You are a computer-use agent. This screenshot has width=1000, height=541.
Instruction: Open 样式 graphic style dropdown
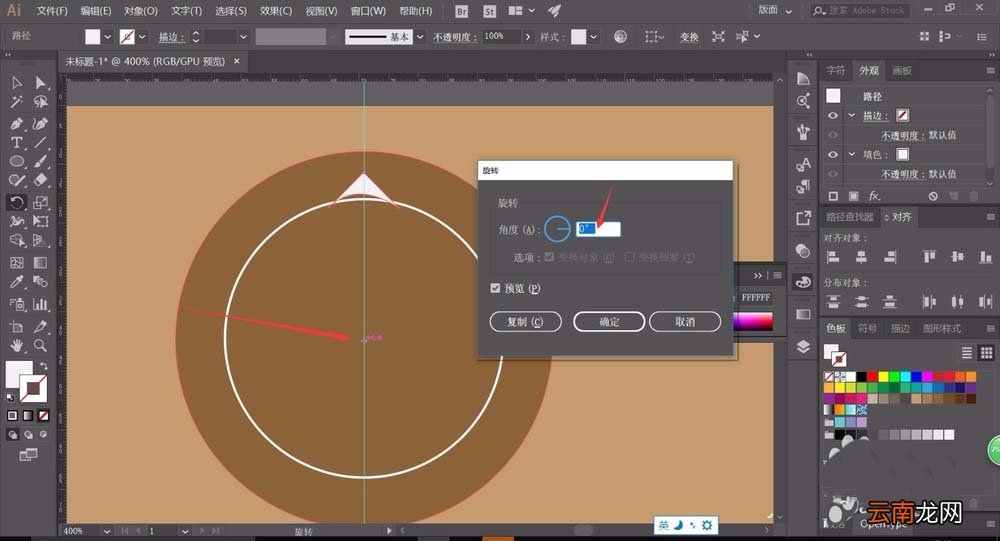[594, 37]
